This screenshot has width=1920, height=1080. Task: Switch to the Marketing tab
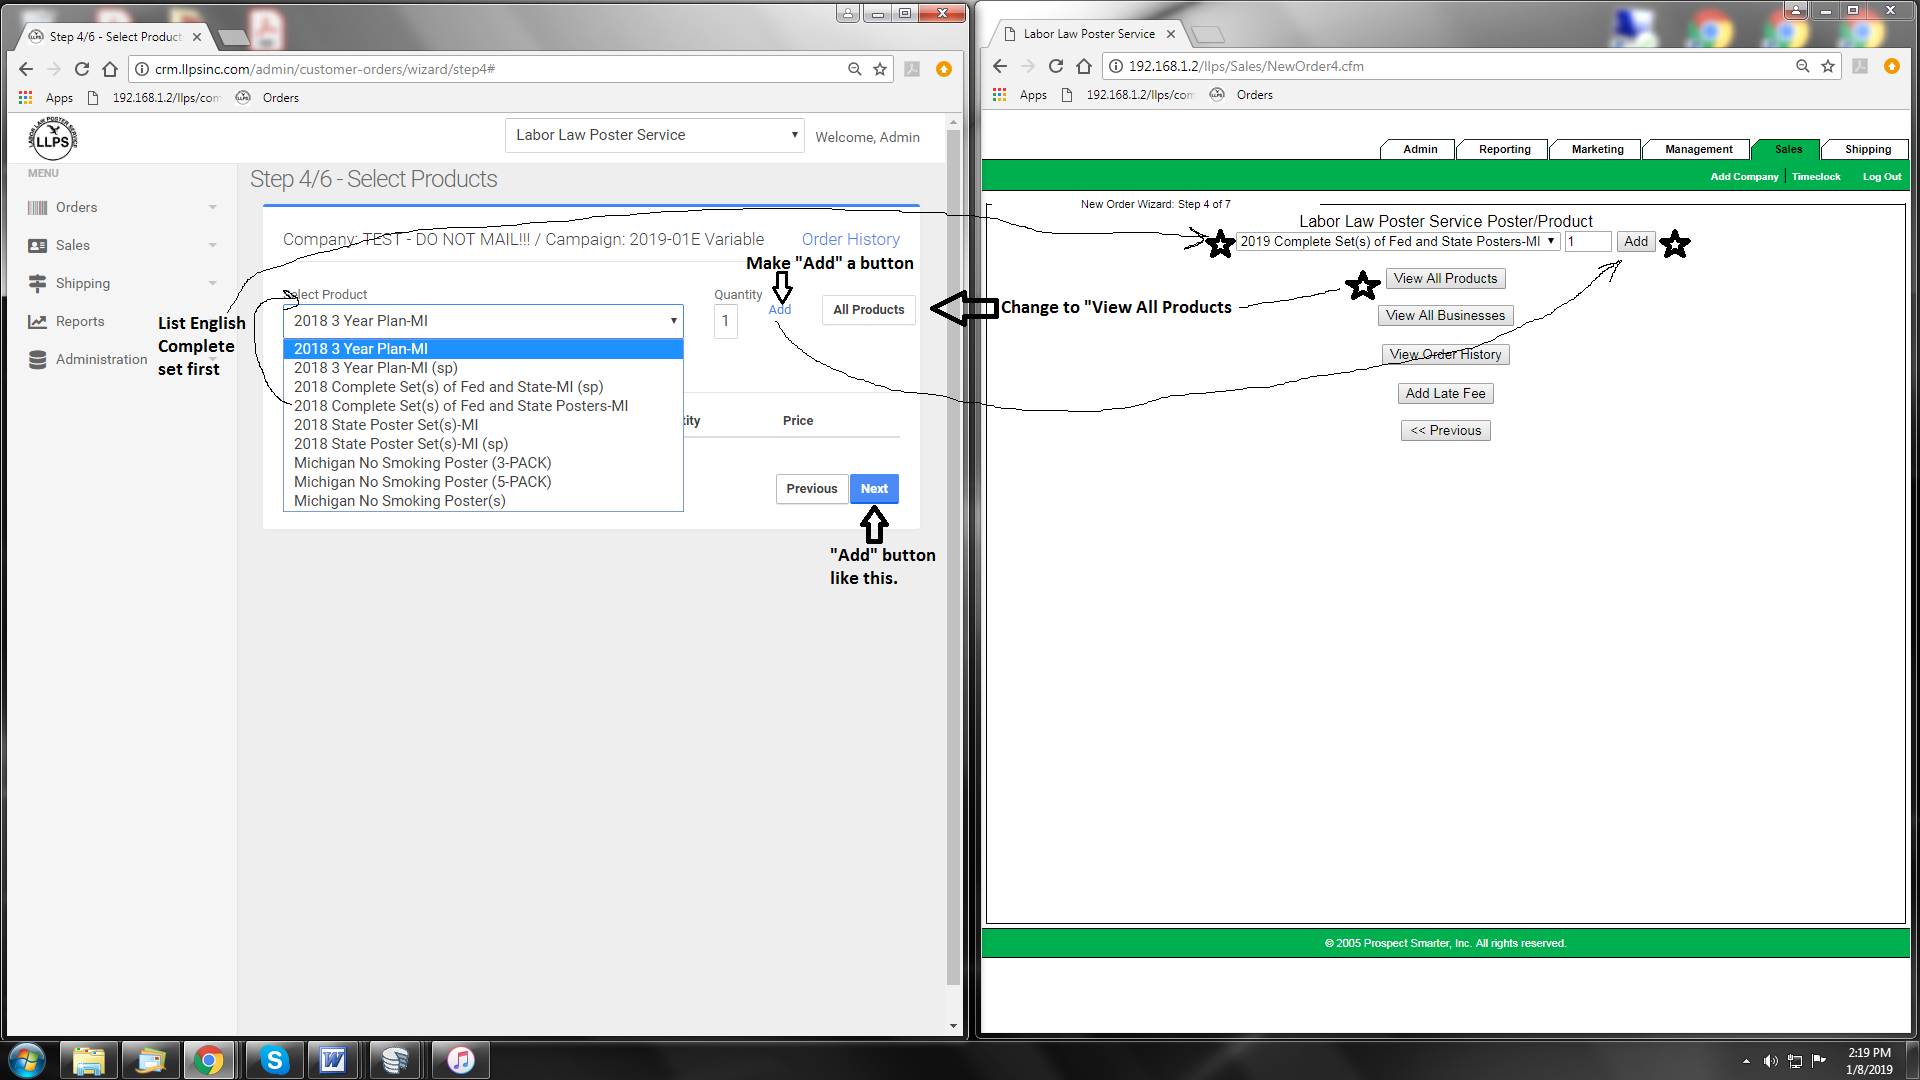click(x=1597, y=149)
